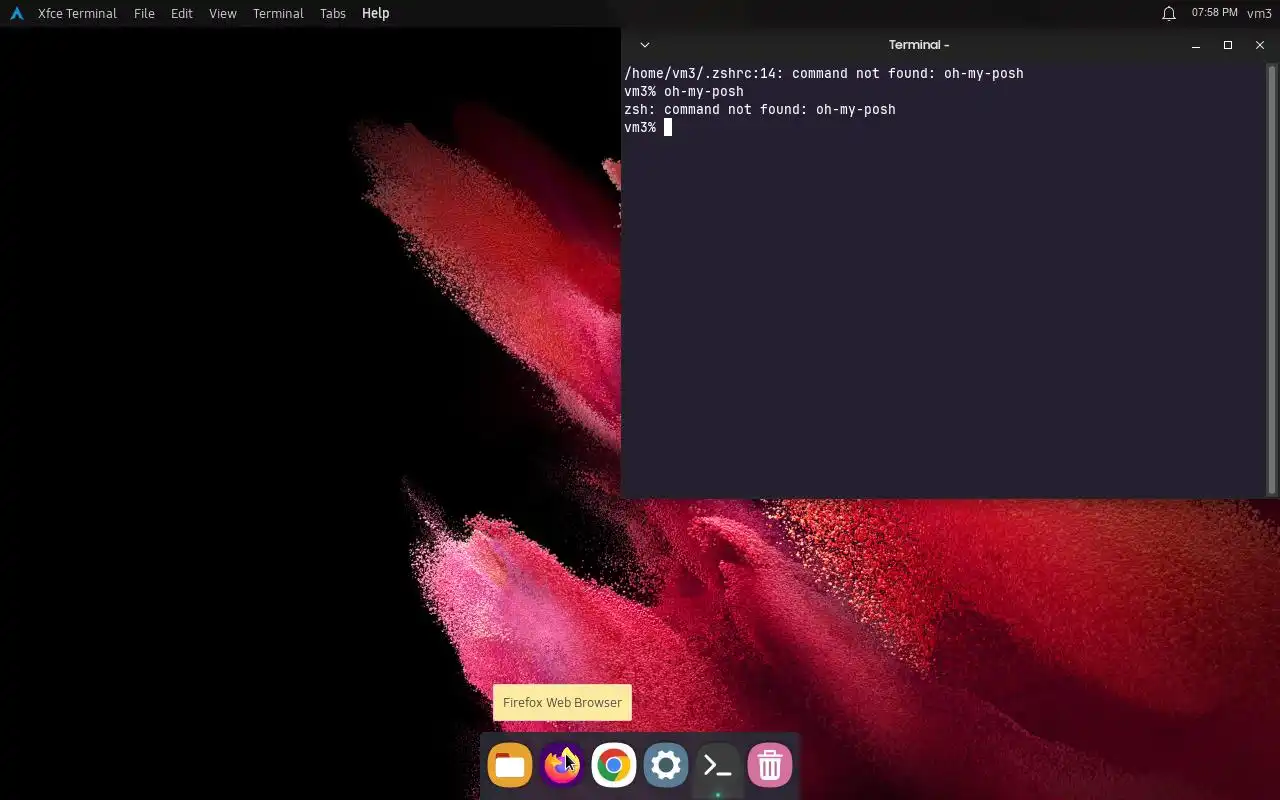The image size is (1280, 800).
Task: Open the Edit menu
Action: [x=181, y=13]
